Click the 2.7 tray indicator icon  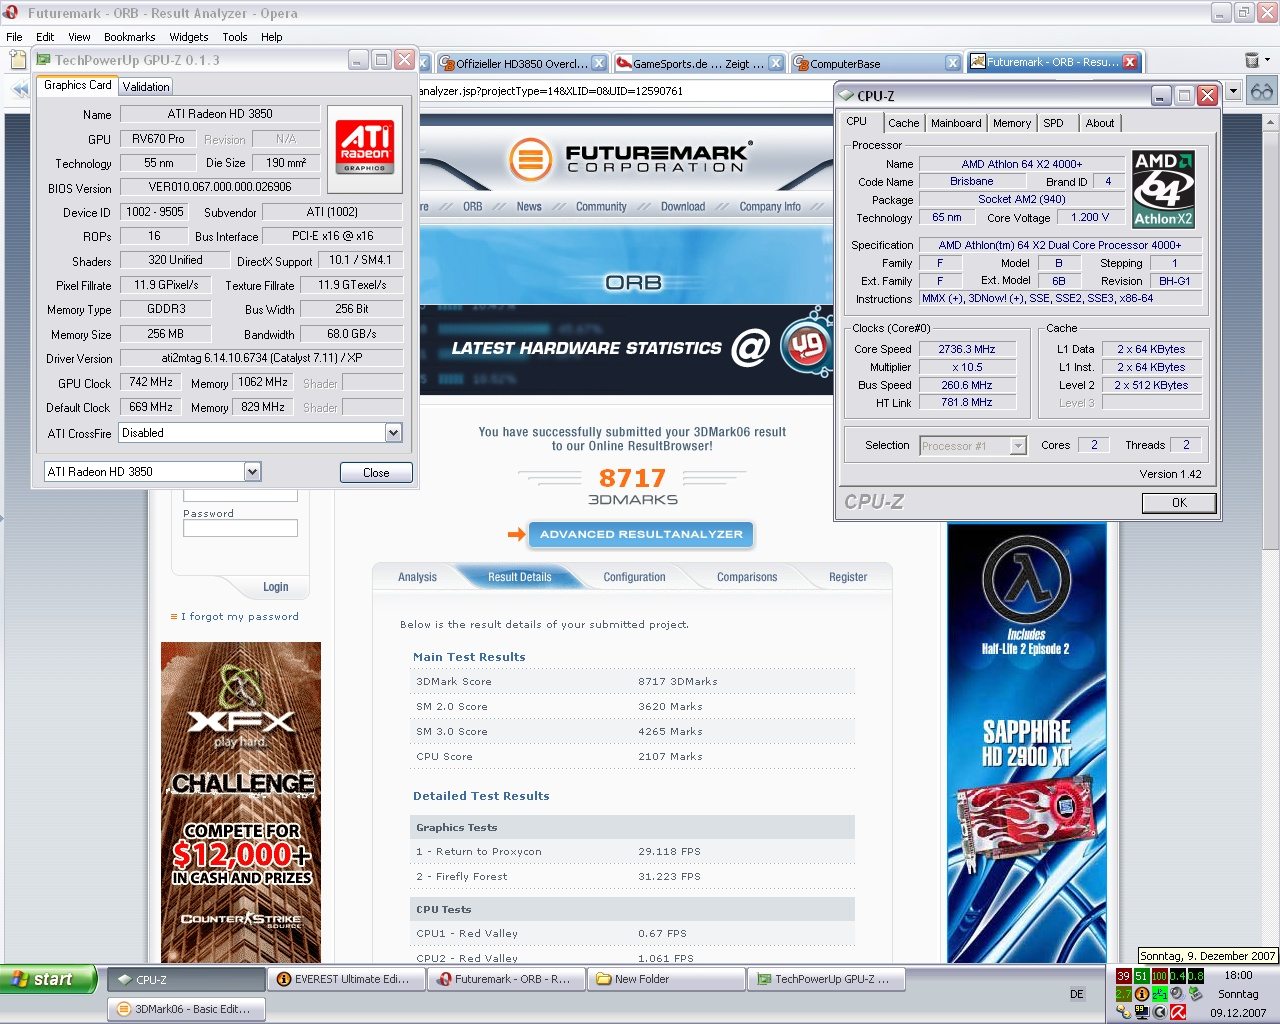click(x=1124, y=994)
